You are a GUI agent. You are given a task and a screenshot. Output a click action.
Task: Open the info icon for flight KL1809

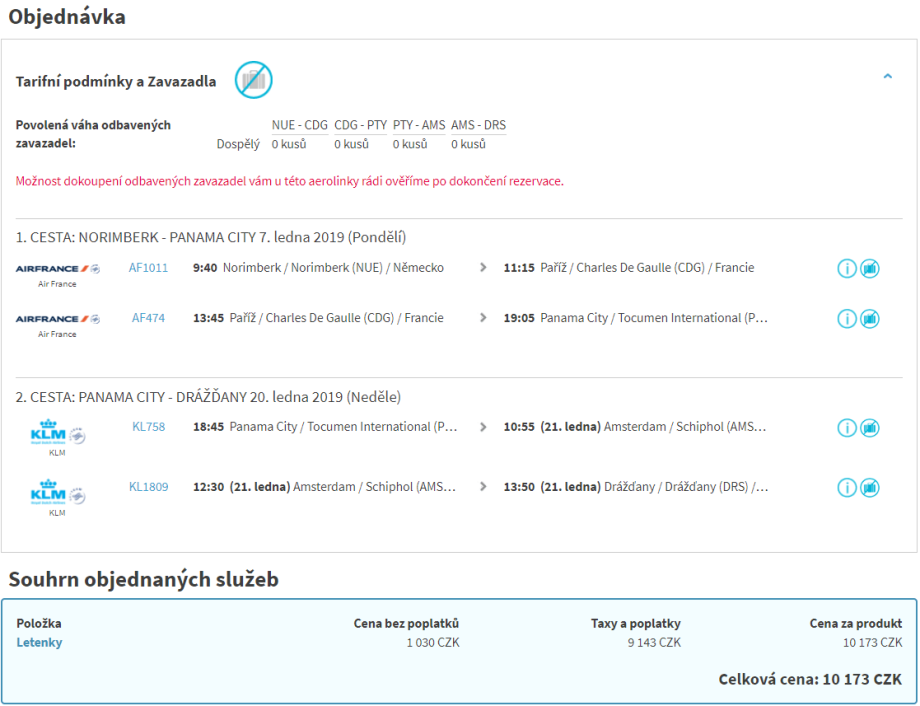pyautogui.click(x=847, y=488)
